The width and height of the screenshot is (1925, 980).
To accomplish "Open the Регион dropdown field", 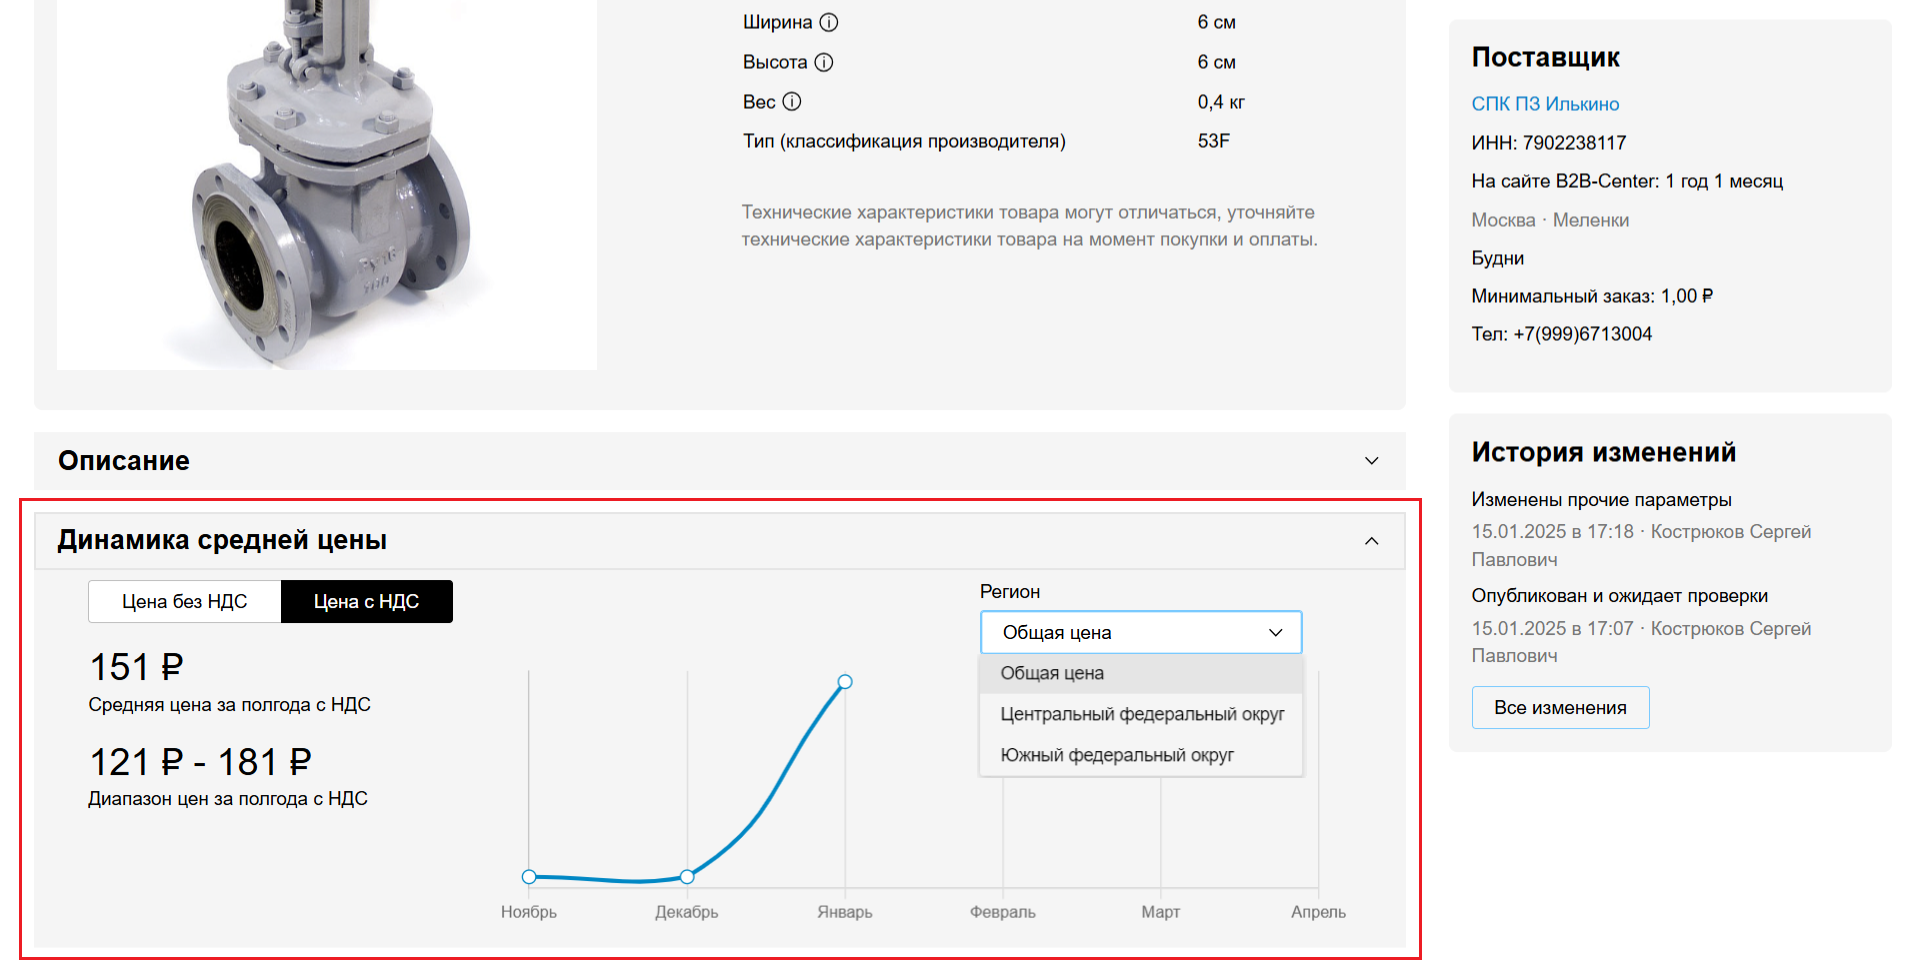I will [x=1140, y=633].
